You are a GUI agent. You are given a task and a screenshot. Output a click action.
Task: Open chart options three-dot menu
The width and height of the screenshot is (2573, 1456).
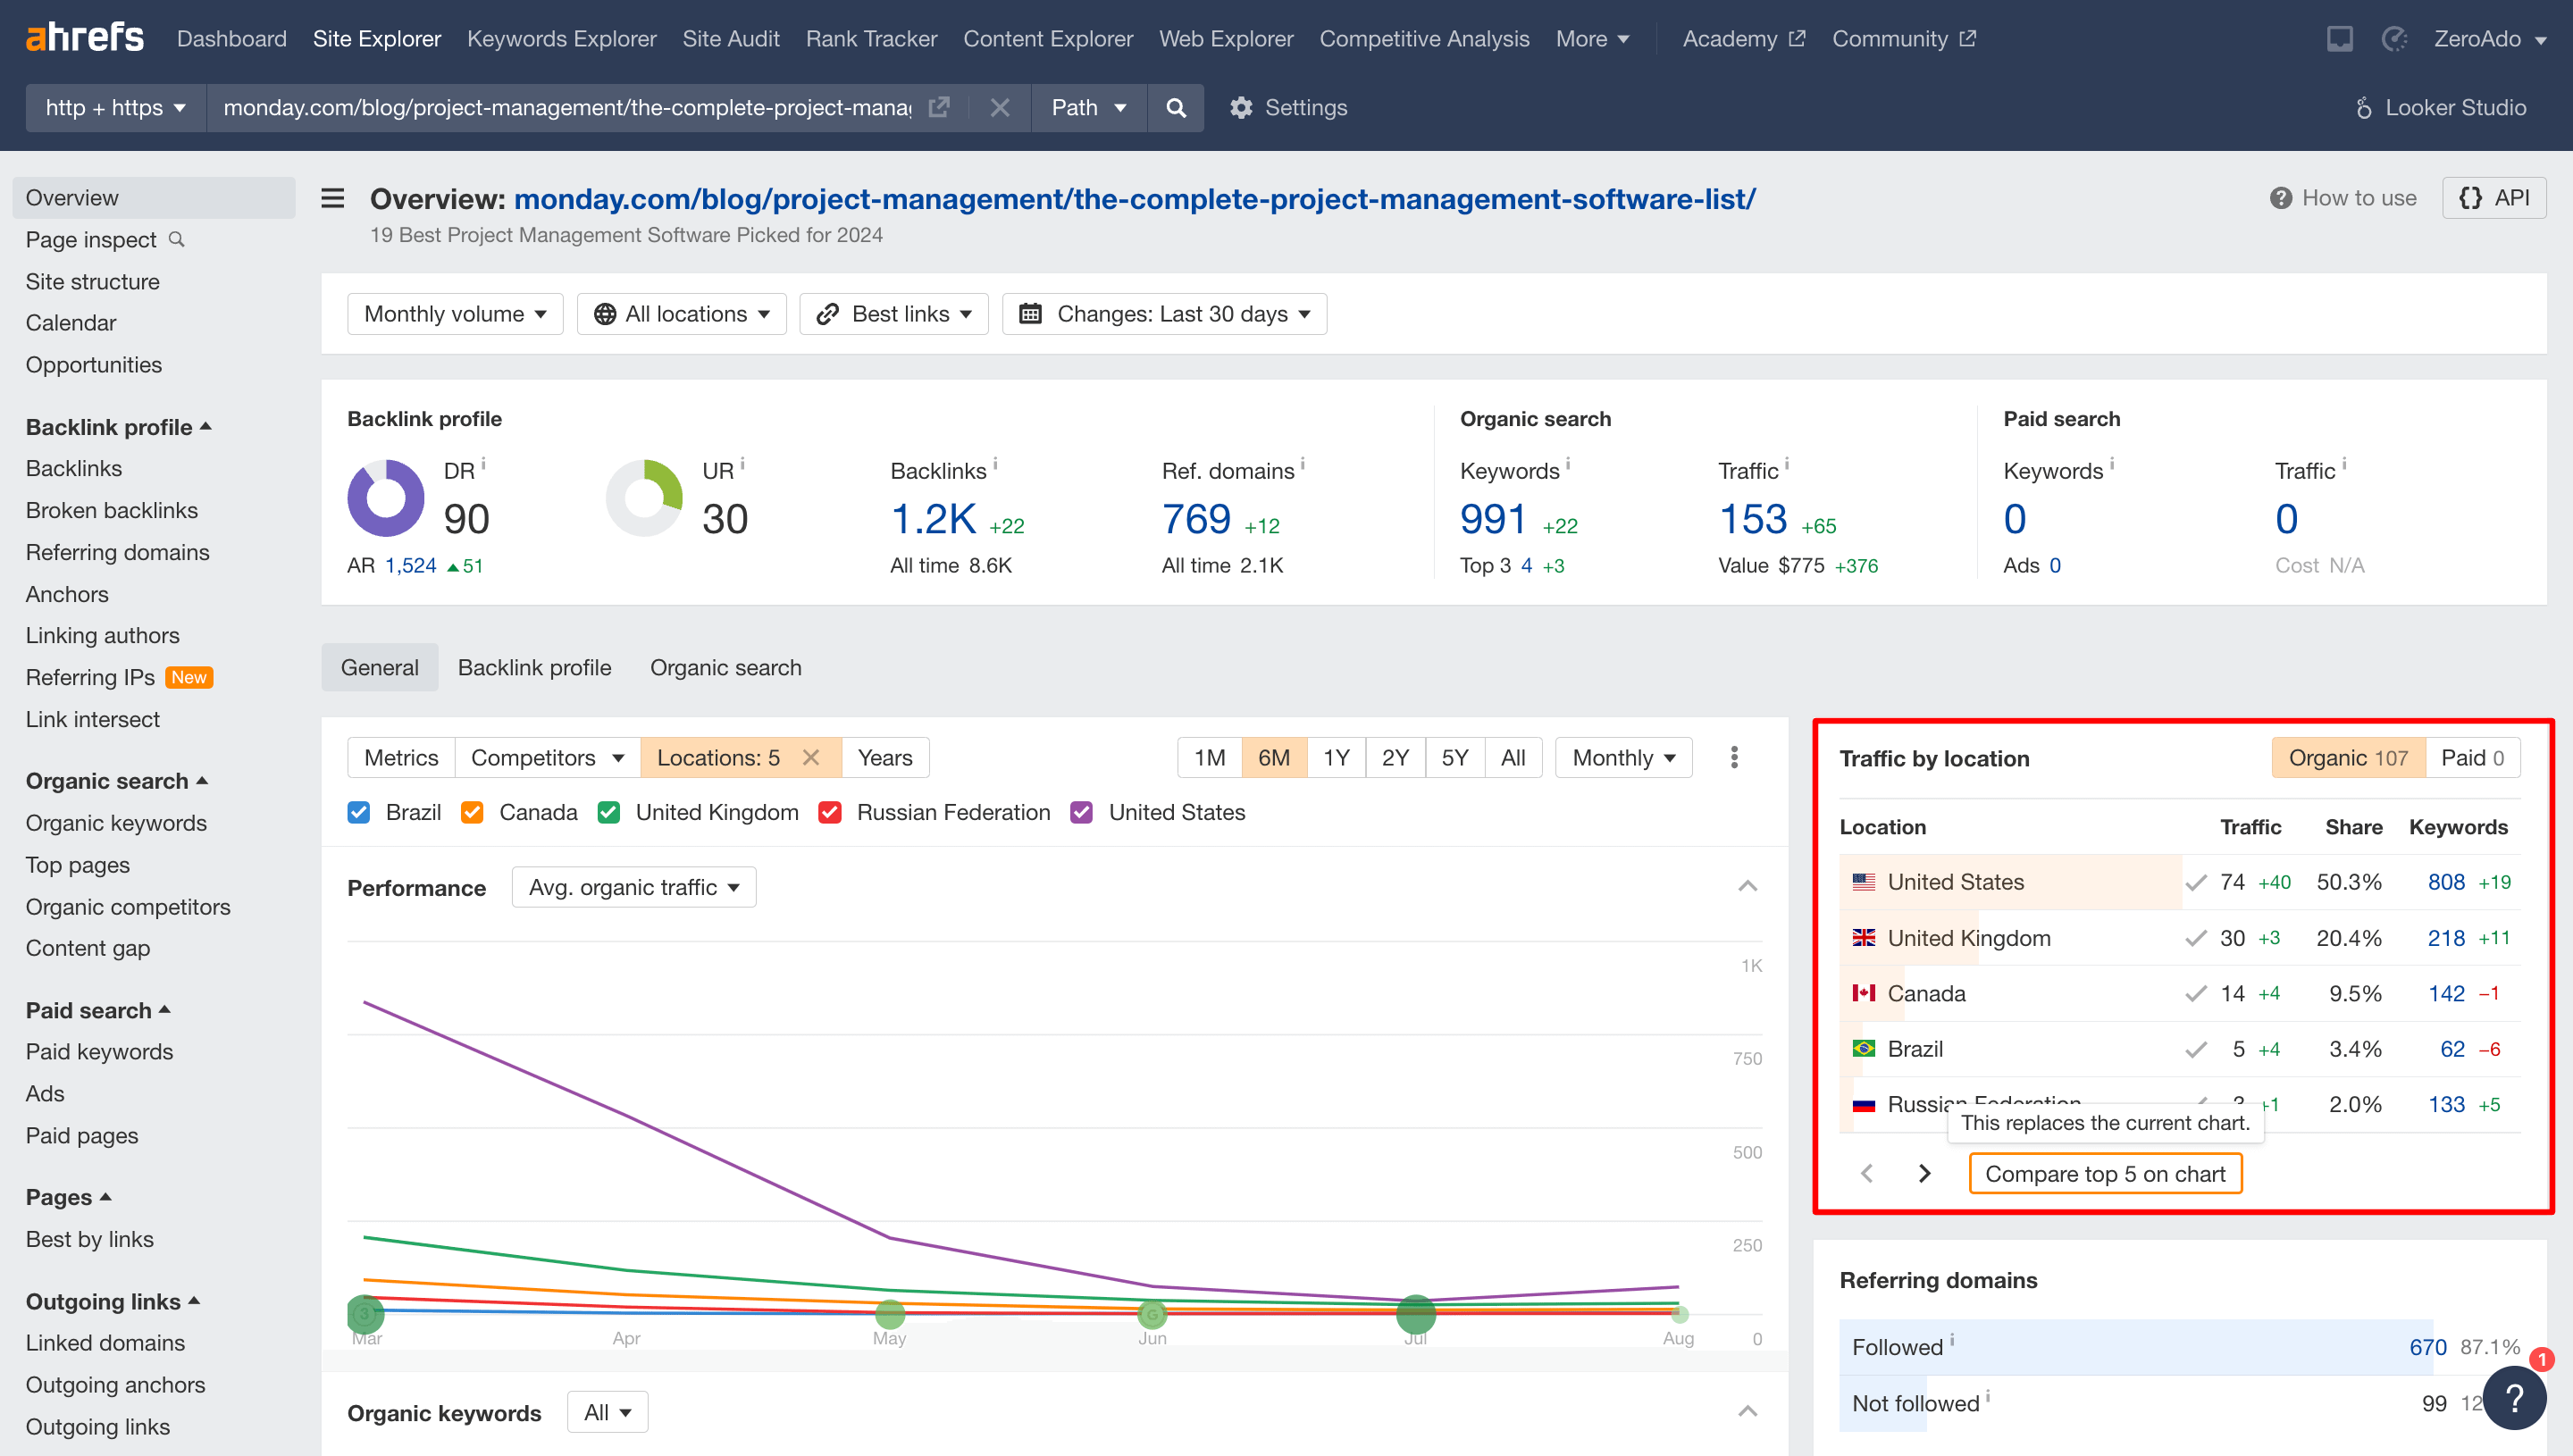tap(1734, 757)
